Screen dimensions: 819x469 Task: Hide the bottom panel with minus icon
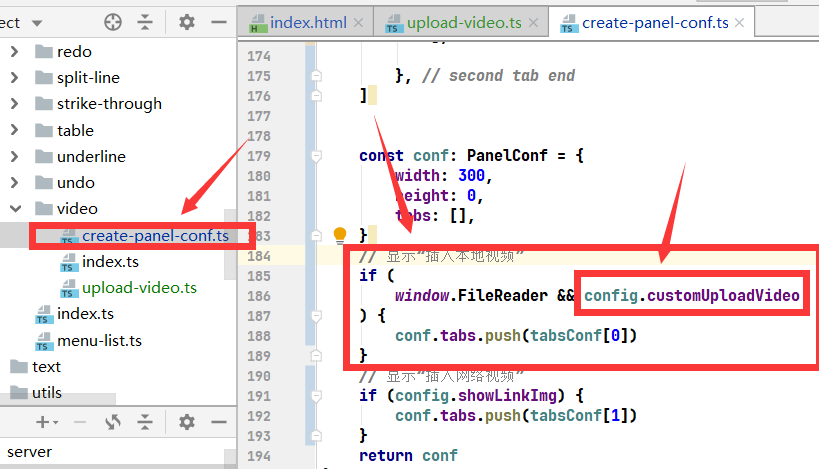(x=219, y=421)
